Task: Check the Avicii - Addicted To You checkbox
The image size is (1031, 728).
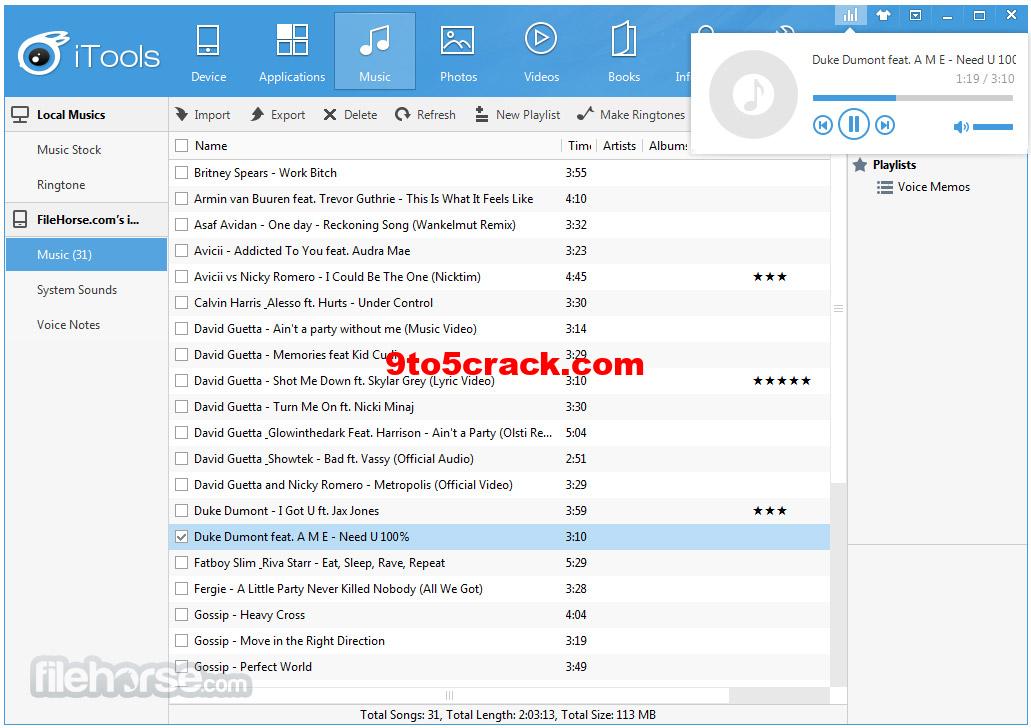Action: 181,251
